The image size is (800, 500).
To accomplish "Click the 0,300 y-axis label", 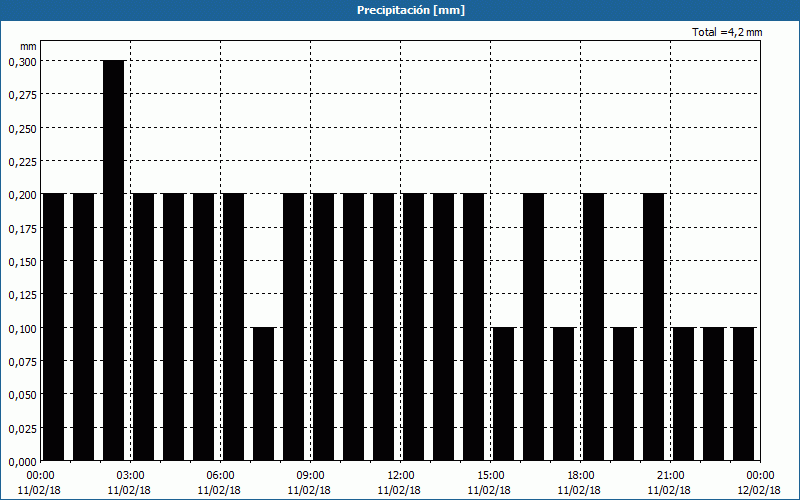I will pos(22,62).
